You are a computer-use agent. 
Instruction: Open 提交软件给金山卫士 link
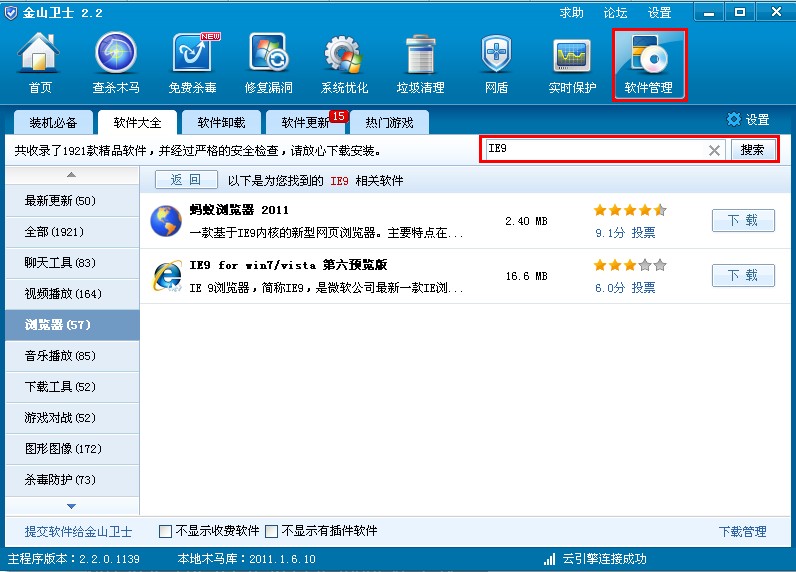point(78,532)
